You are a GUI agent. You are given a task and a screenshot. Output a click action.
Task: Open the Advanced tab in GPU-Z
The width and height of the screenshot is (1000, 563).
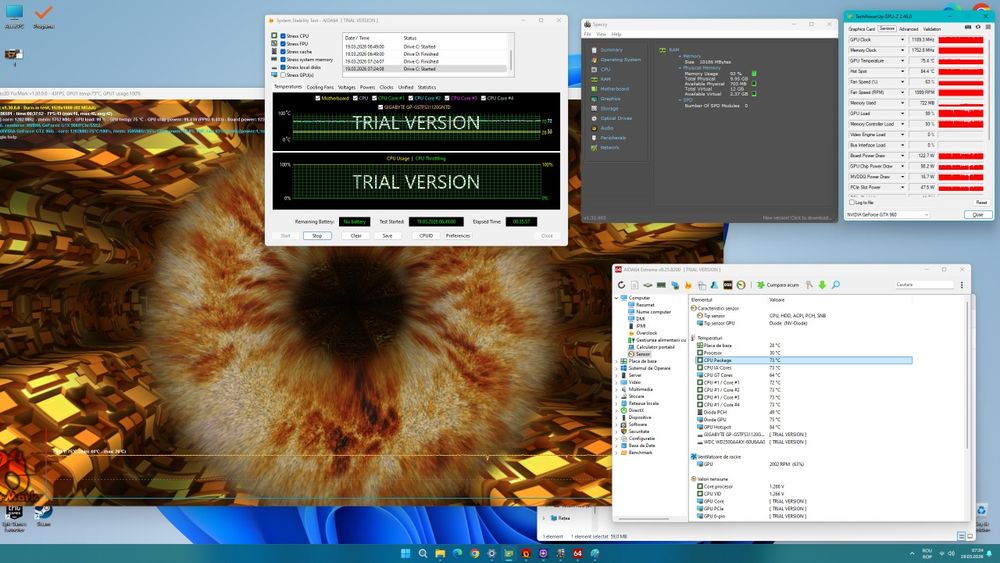click(x=909, y=29)
